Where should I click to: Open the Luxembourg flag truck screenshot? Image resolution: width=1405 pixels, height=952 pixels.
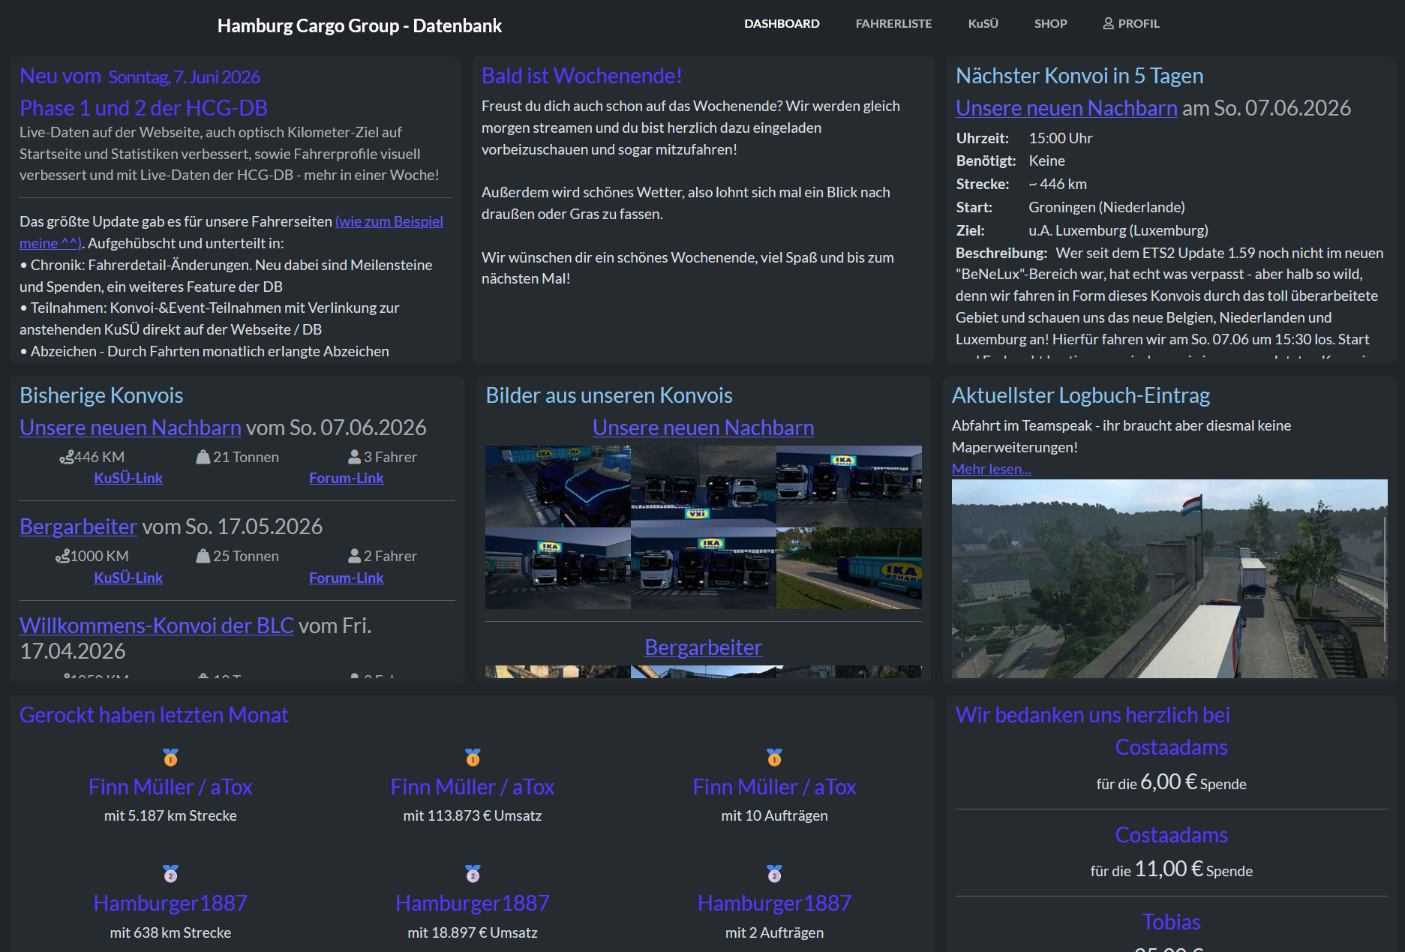tap(1169, 578)
